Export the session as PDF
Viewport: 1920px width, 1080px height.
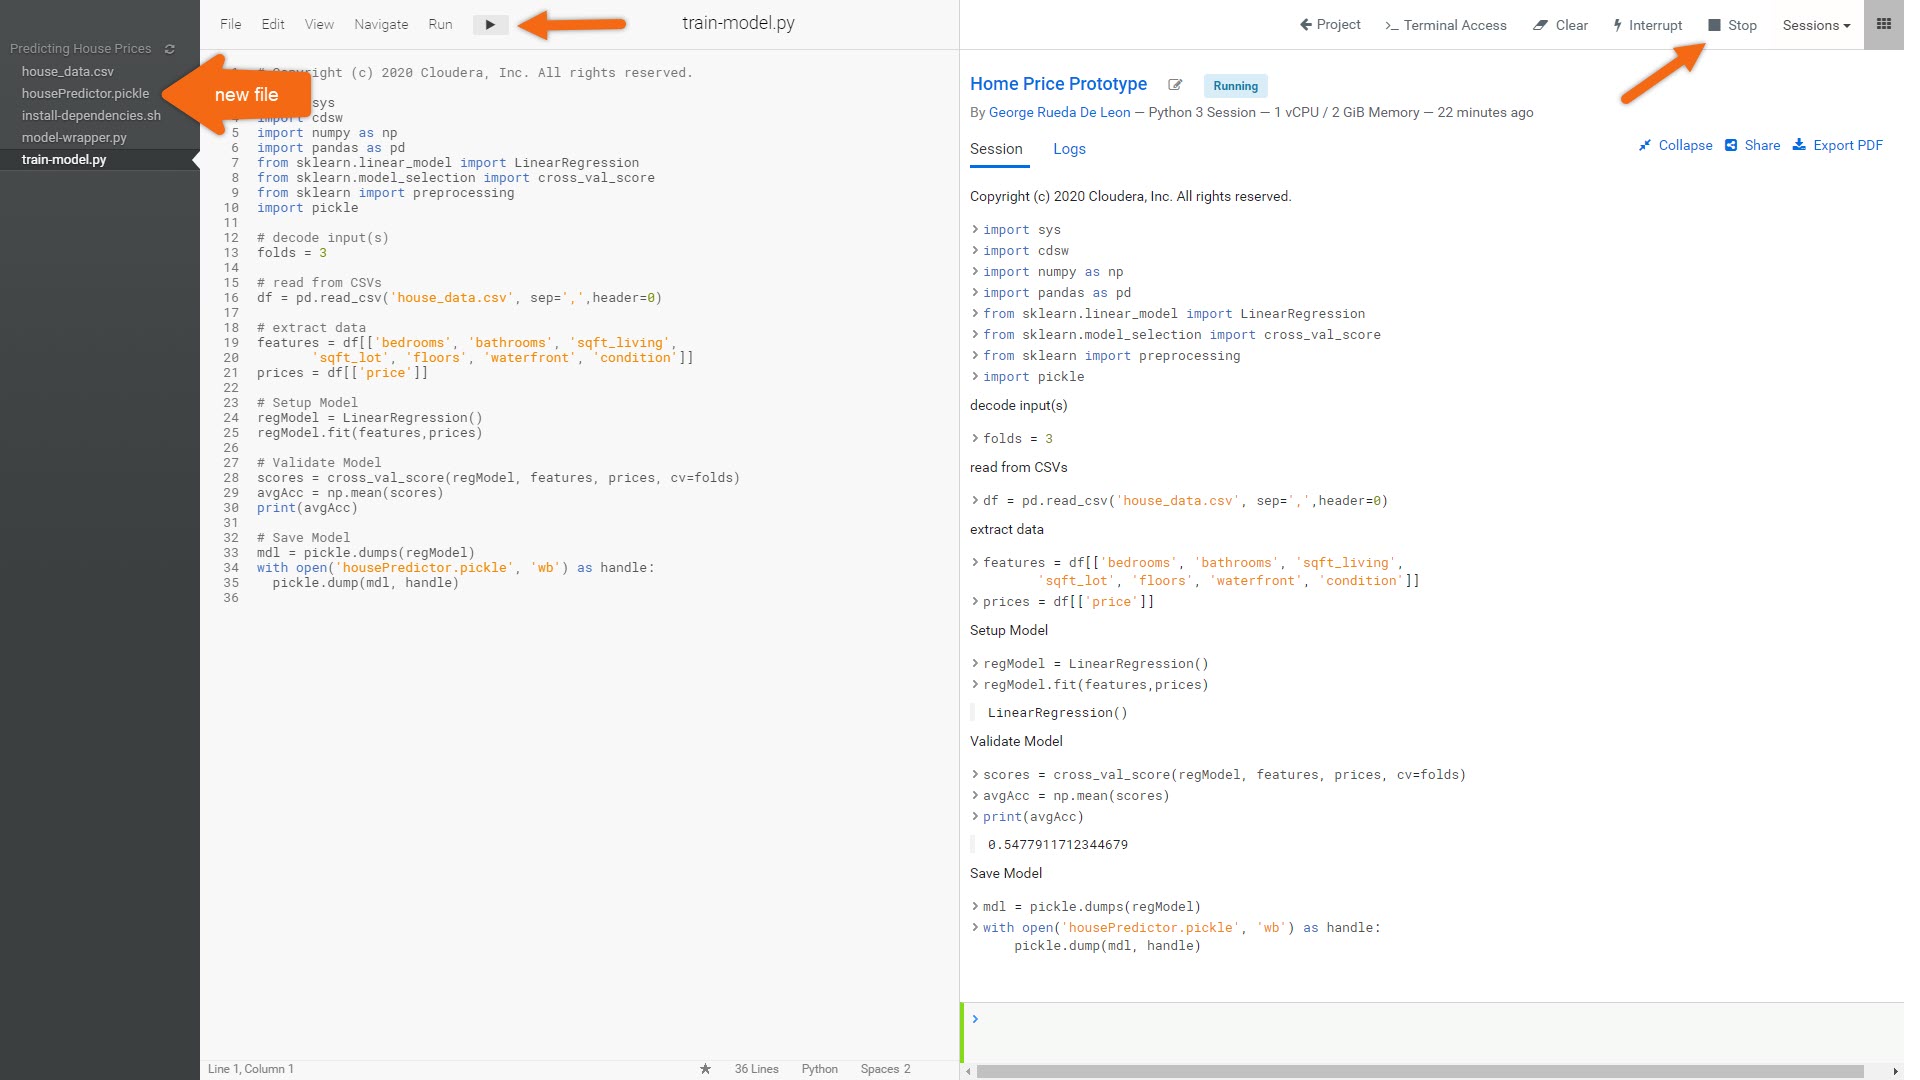point(1837,145)
